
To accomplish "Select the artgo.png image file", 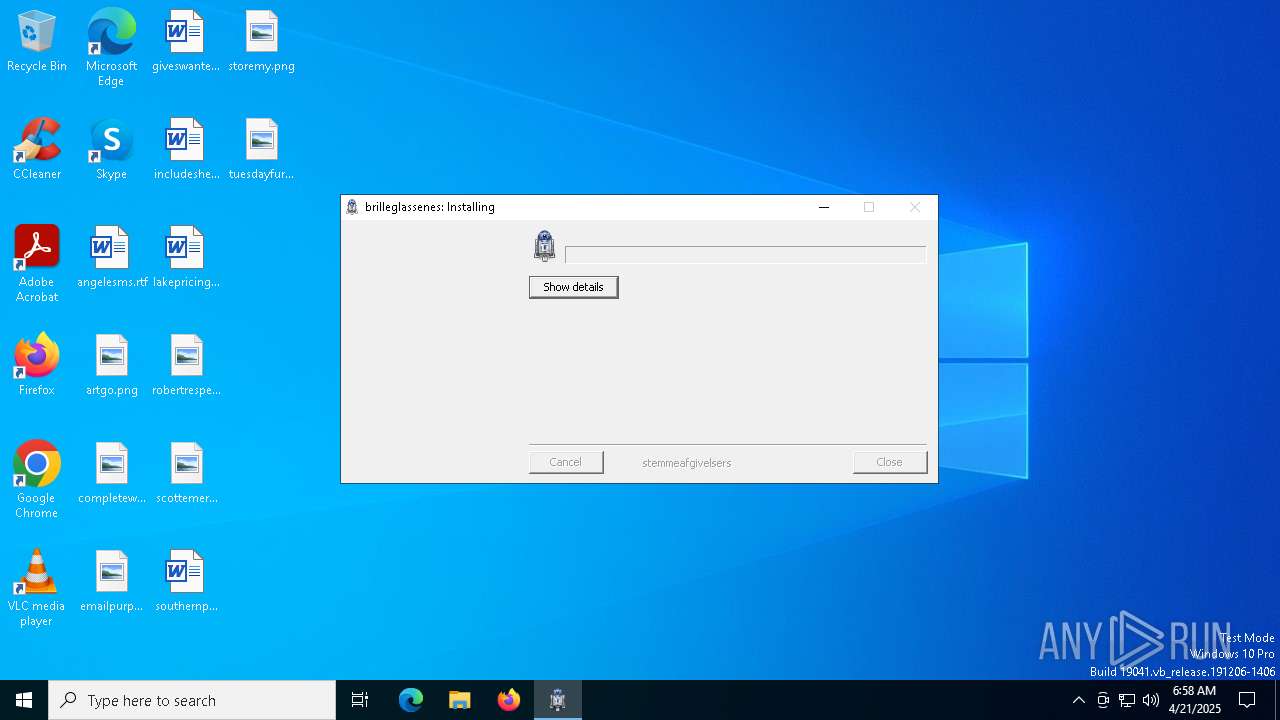I will coord(111,366).
